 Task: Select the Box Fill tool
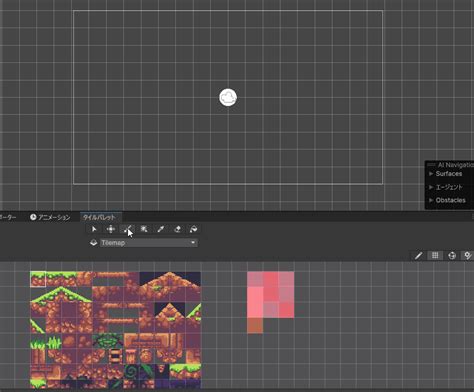click(144, 229)
